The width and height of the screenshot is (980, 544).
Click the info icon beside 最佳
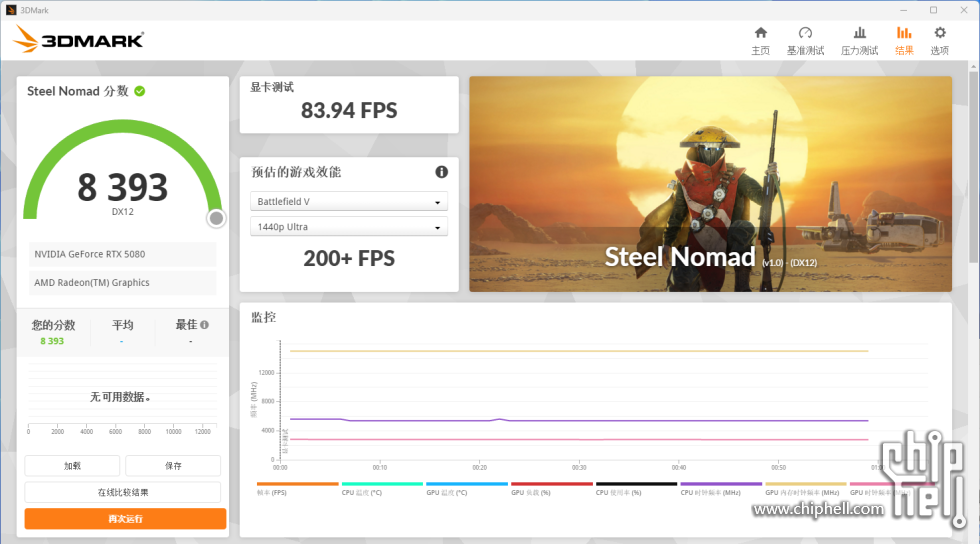(204, 325)
